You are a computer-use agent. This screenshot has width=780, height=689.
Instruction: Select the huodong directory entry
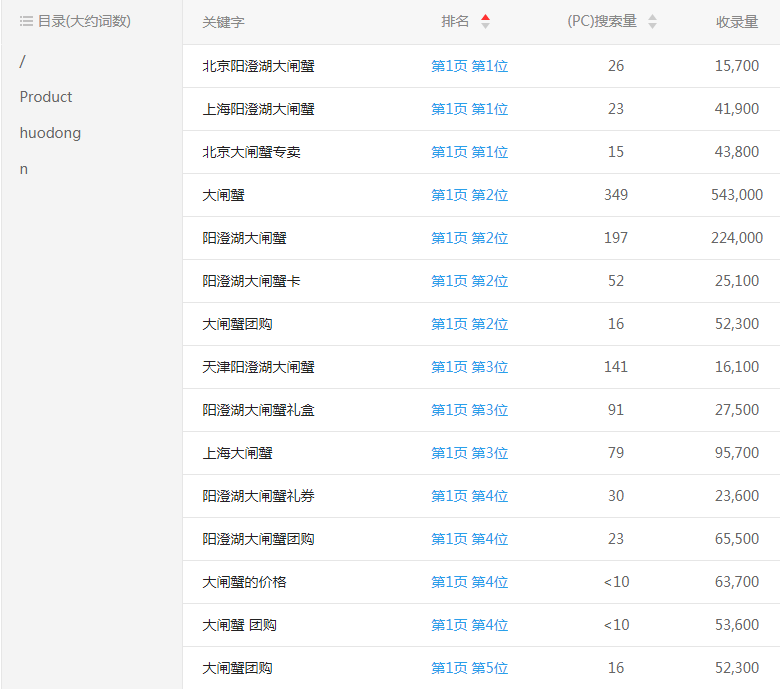tap(50, 133)
